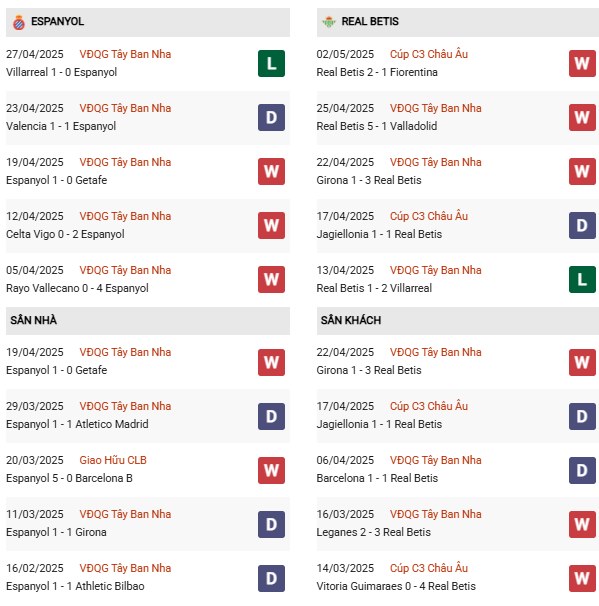Viewport: 599px width, 606px height.
Task: Open the Giao Hữu CLB competition link
Action: tap(113, 460)
